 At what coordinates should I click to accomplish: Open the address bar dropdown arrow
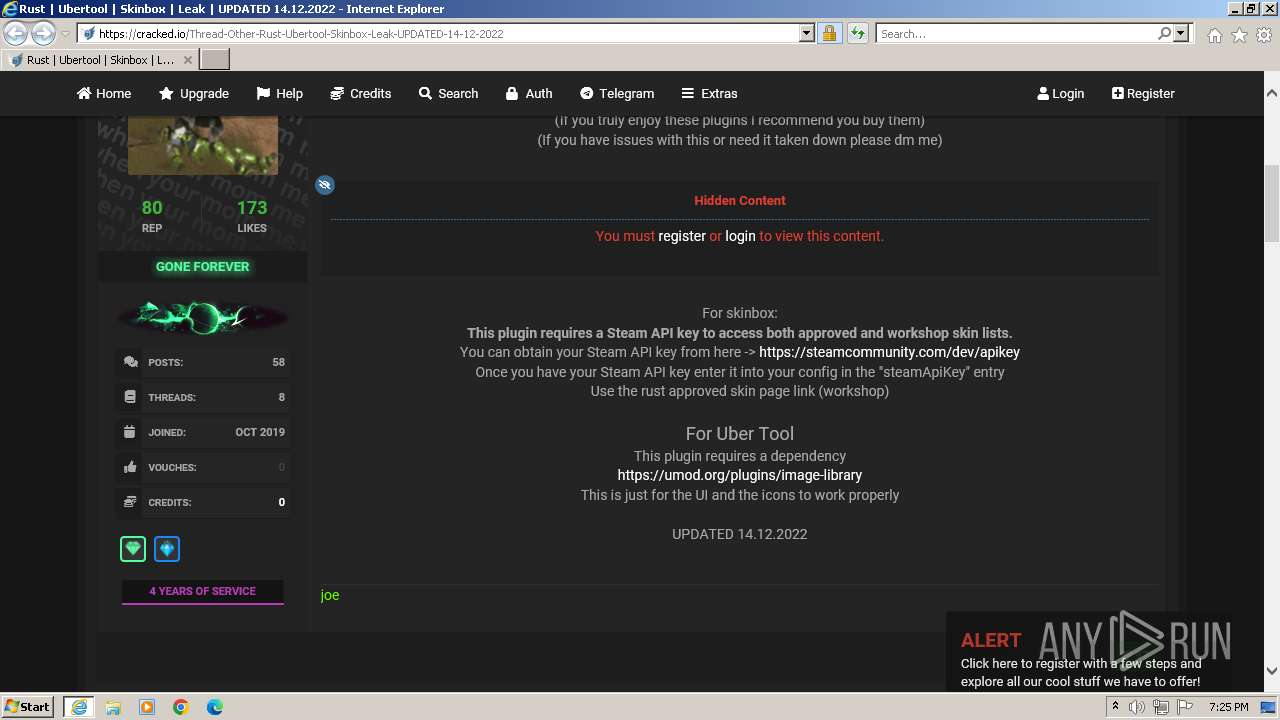click(x=807, y=33)
